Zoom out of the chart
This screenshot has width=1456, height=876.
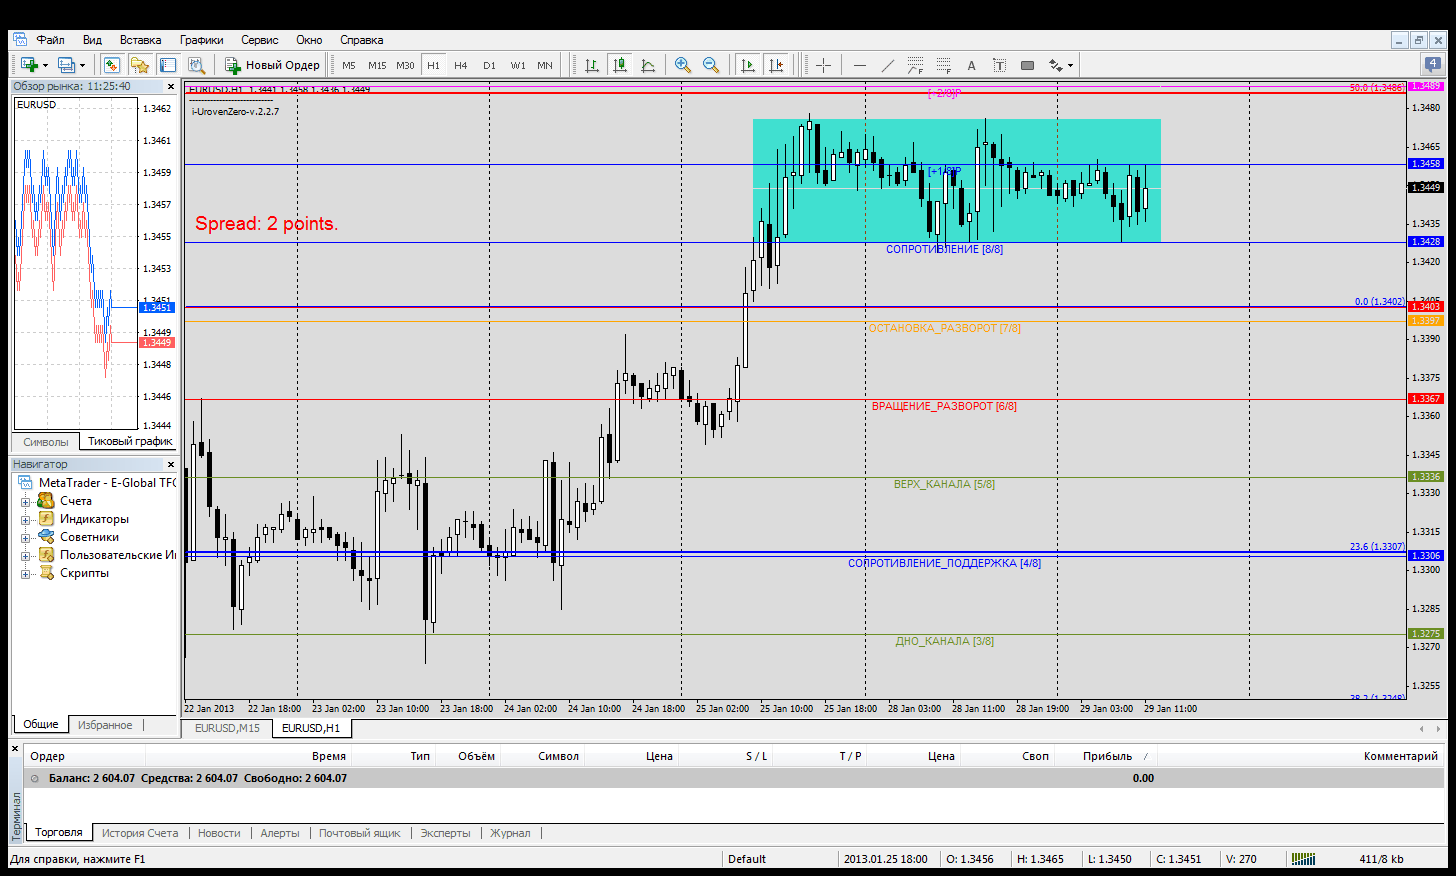point(711,65)
